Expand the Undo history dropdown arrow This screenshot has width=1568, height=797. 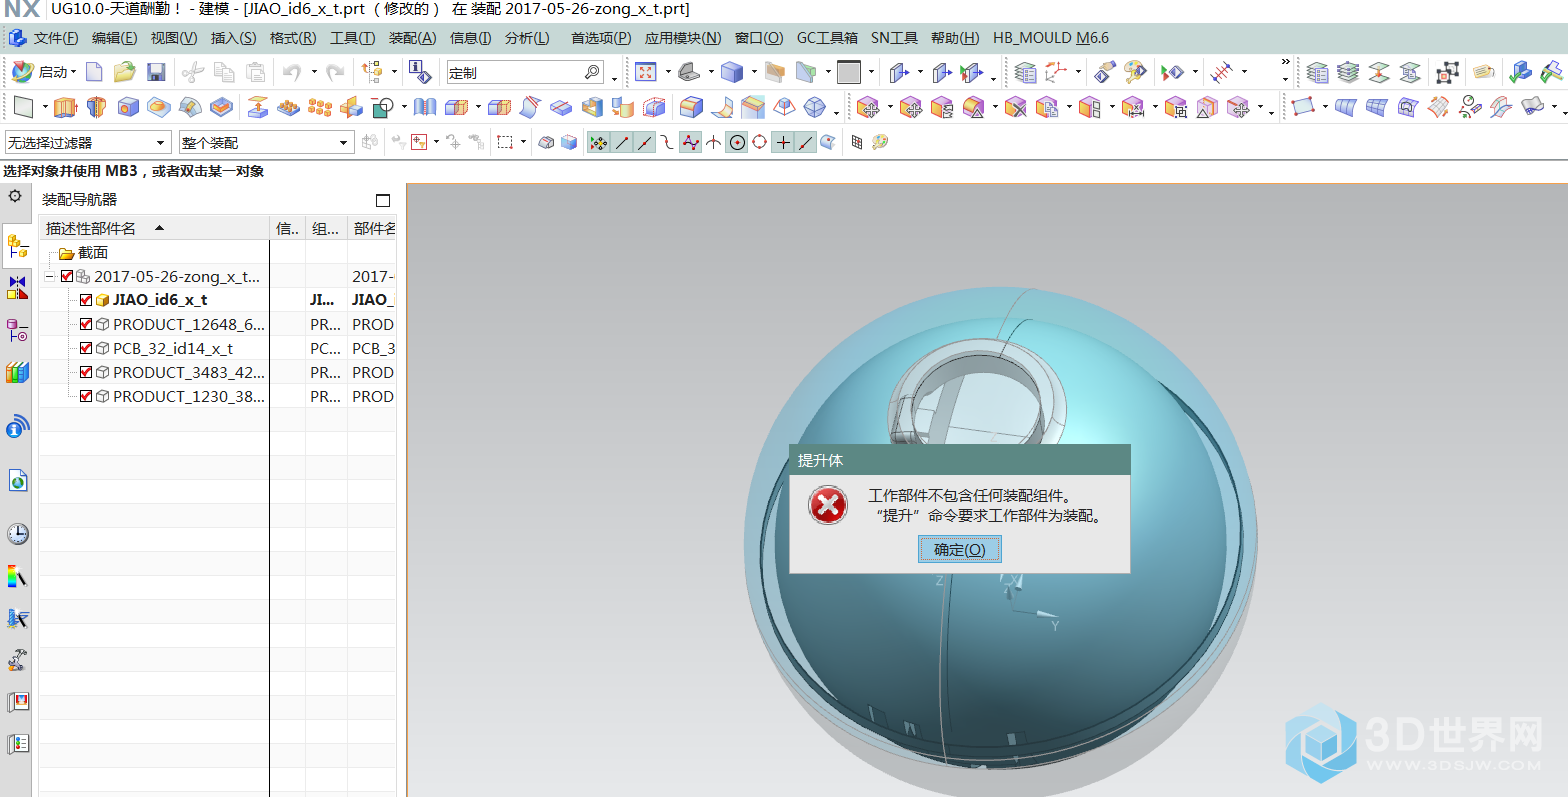click(x=314, y=72)
